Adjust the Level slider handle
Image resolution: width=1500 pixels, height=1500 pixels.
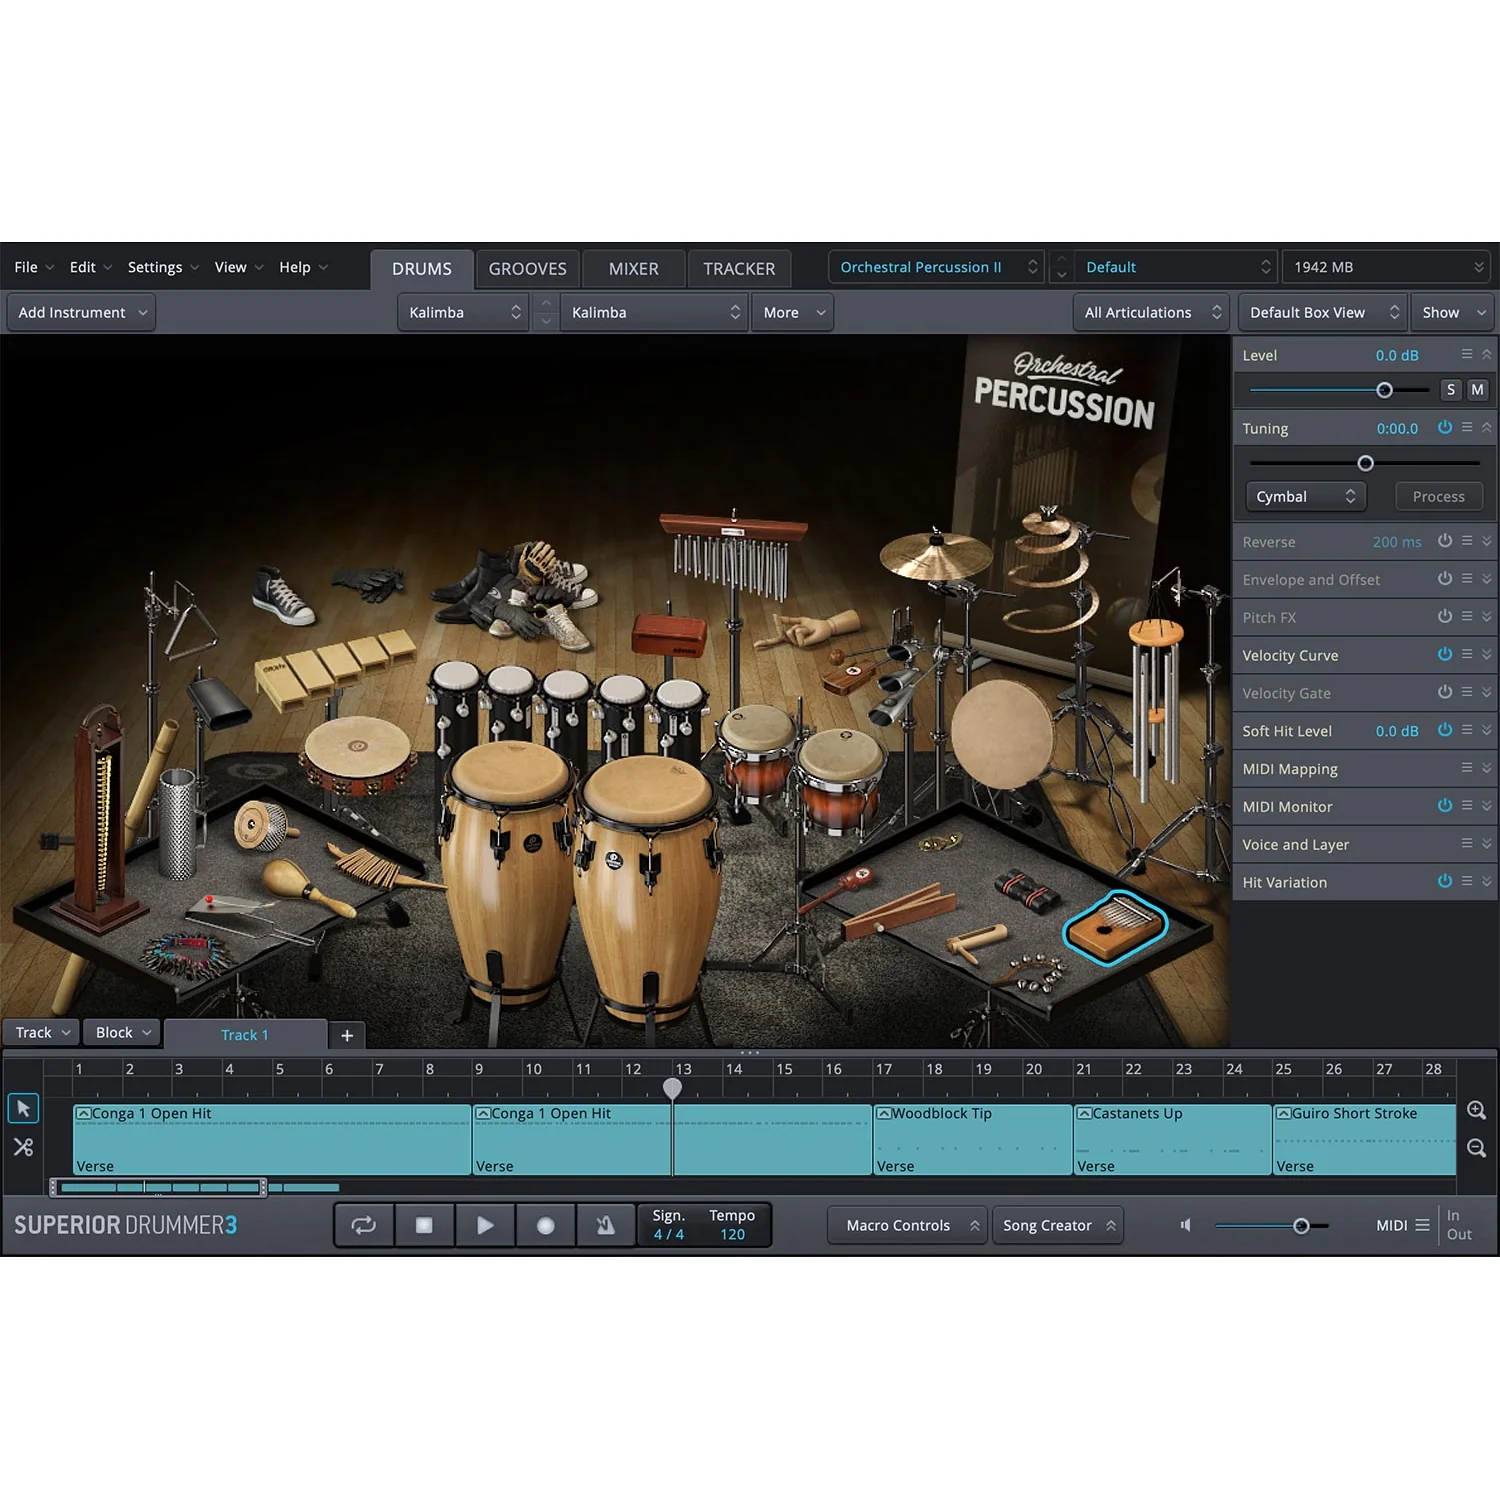point(1385,390)
